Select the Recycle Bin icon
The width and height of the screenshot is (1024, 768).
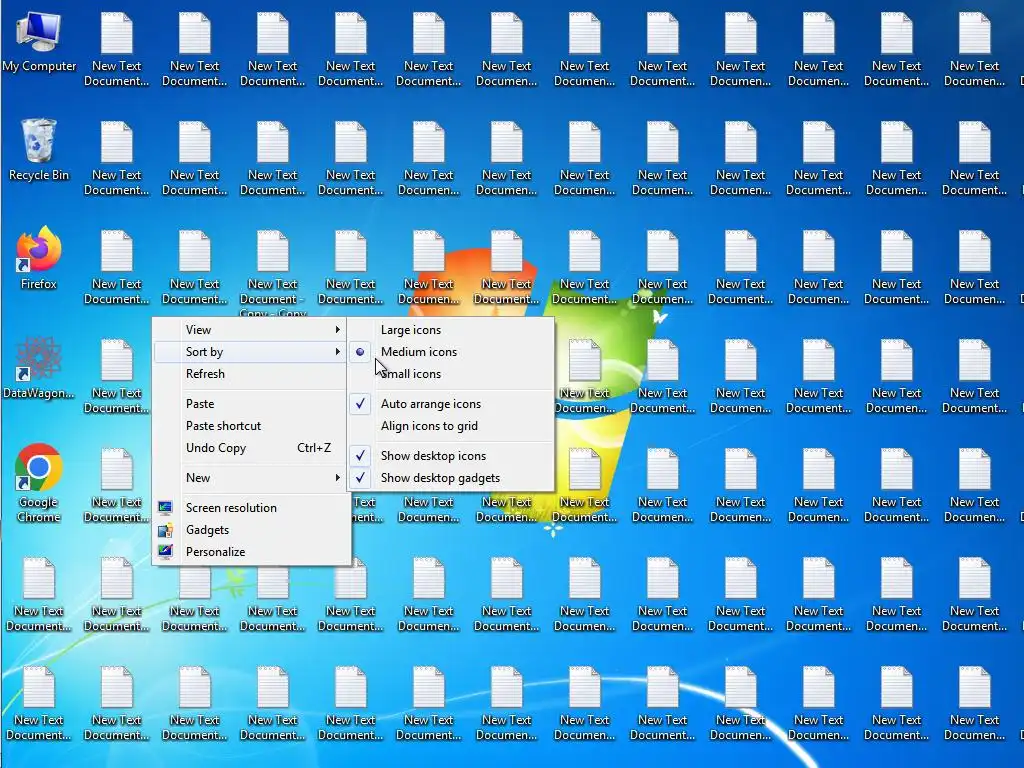39,150
